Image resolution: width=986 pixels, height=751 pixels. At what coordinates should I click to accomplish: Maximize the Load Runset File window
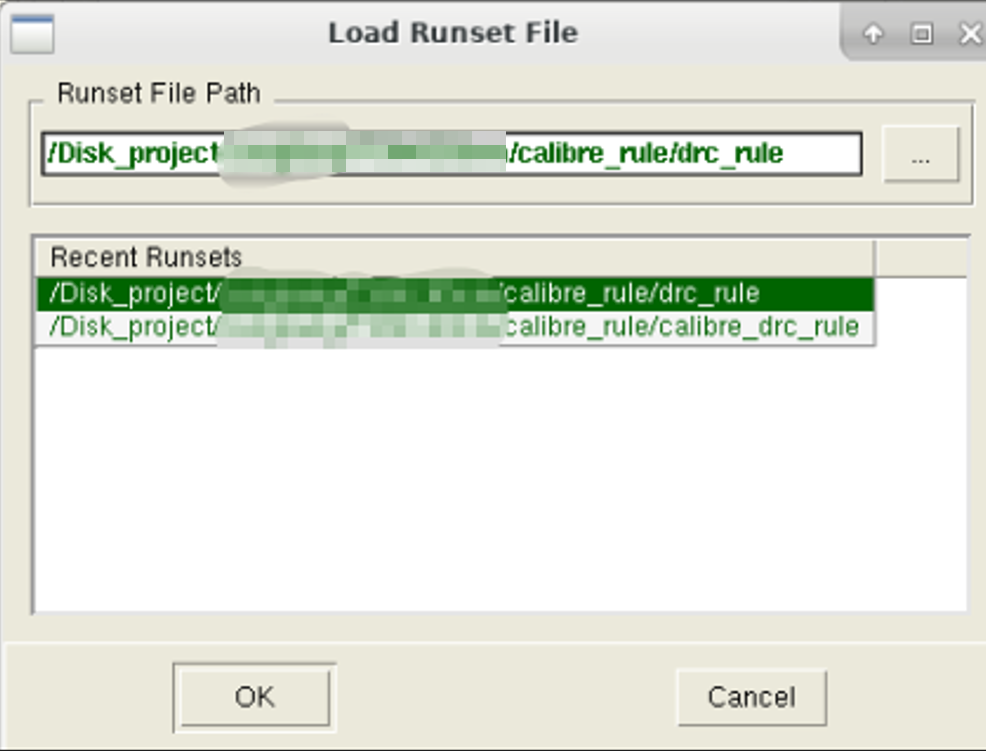922,33
